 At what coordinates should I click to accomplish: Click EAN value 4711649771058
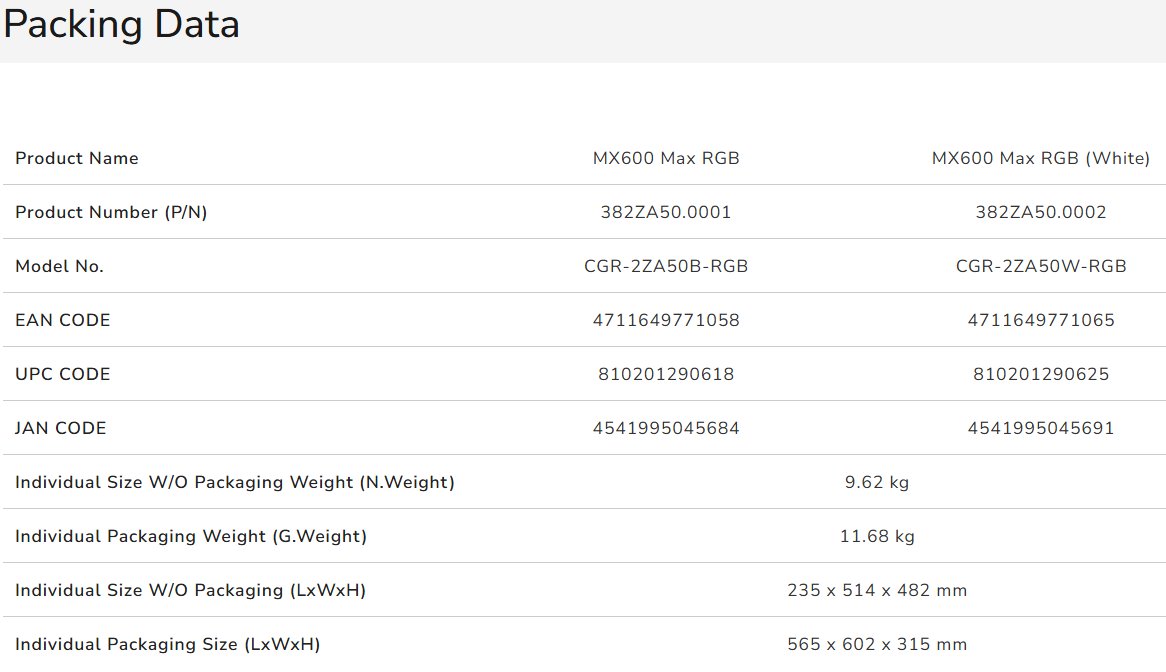point(666,320)
